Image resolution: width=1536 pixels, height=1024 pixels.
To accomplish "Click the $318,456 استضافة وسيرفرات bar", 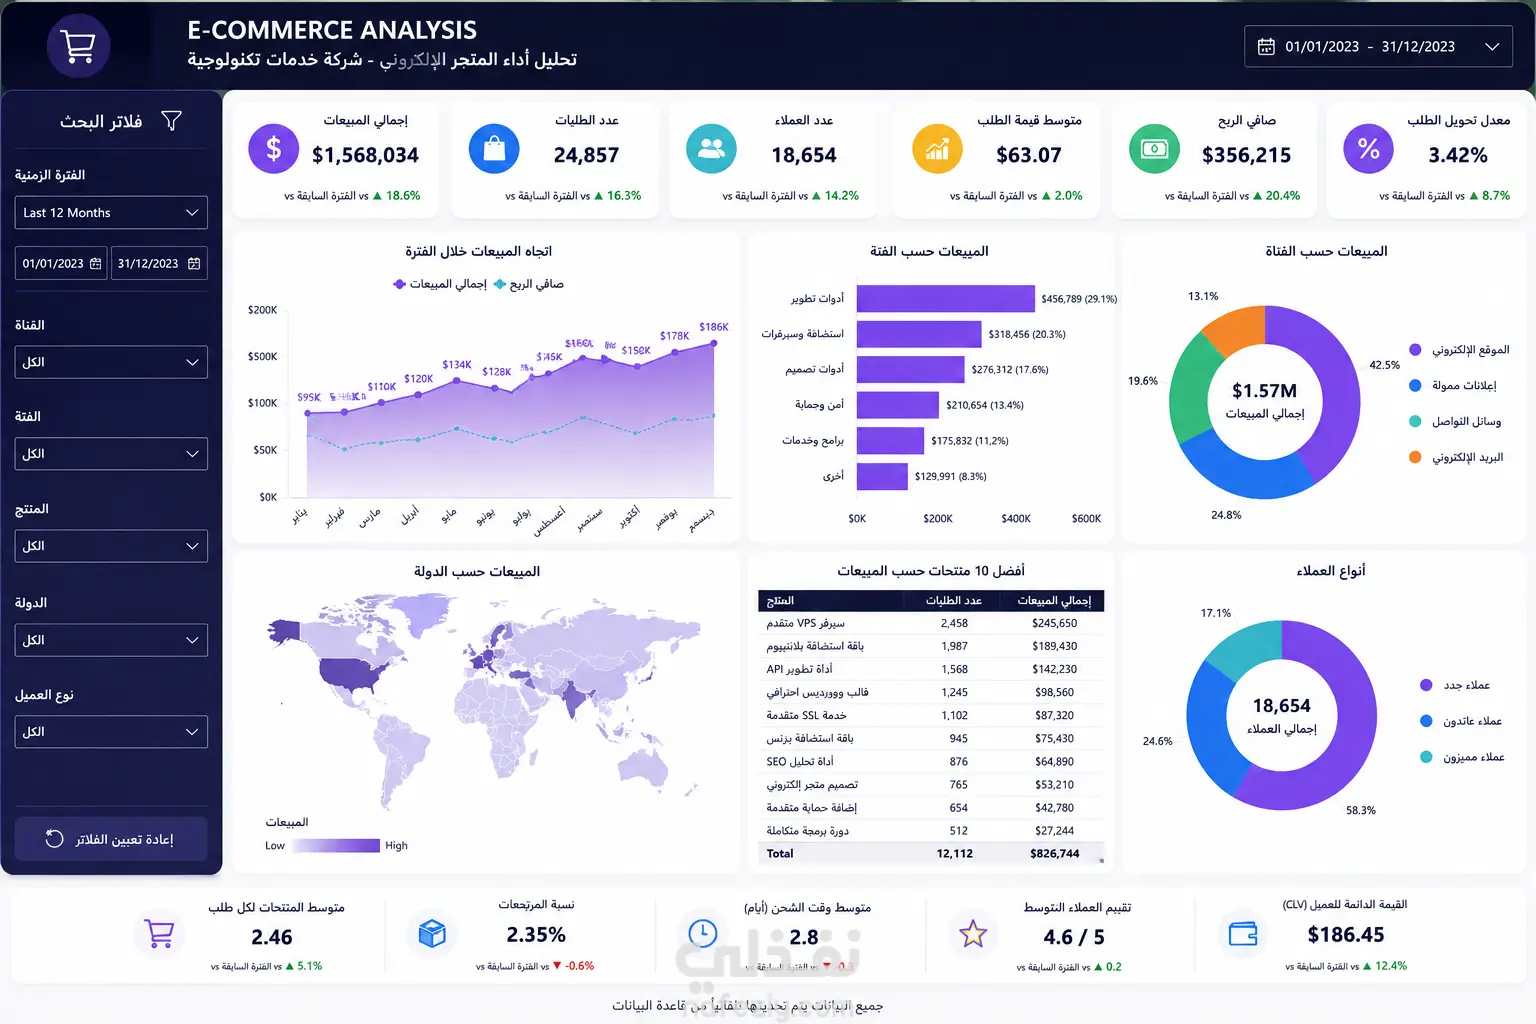I will pos(919,334).
